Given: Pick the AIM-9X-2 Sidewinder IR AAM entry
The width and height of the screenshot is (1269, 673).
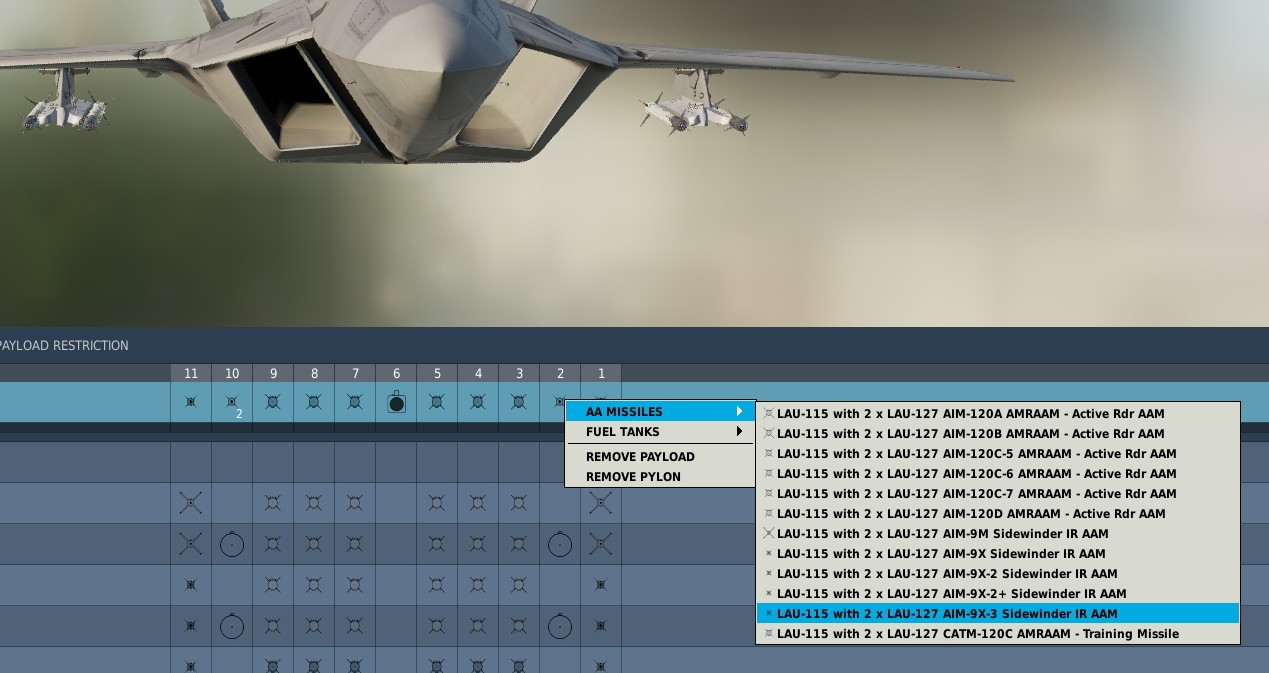Looking at the screenshot, I should click(x=997, y=574).
